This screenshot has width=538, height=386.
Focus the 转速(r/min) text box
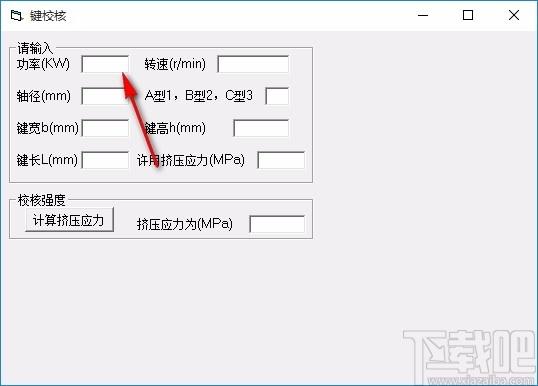point(253,64)
